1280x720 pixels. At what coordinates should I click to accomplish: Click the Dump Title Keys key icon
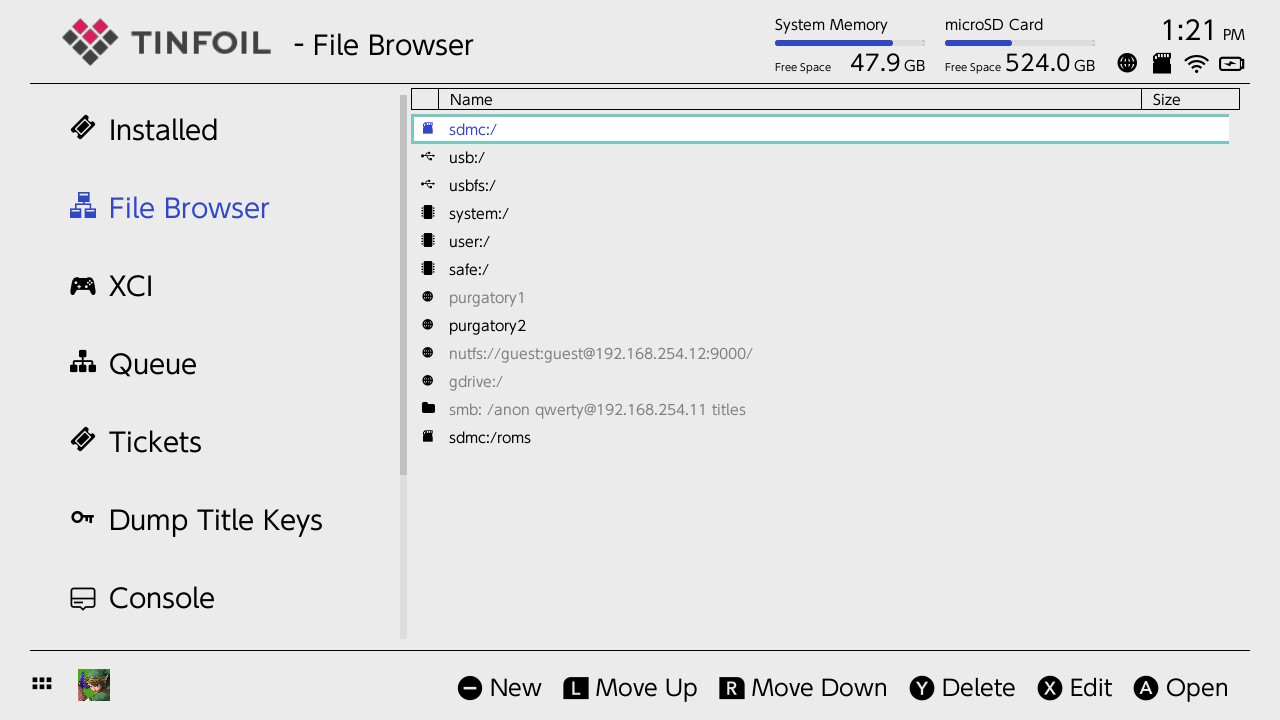click(x=83, y=518)
